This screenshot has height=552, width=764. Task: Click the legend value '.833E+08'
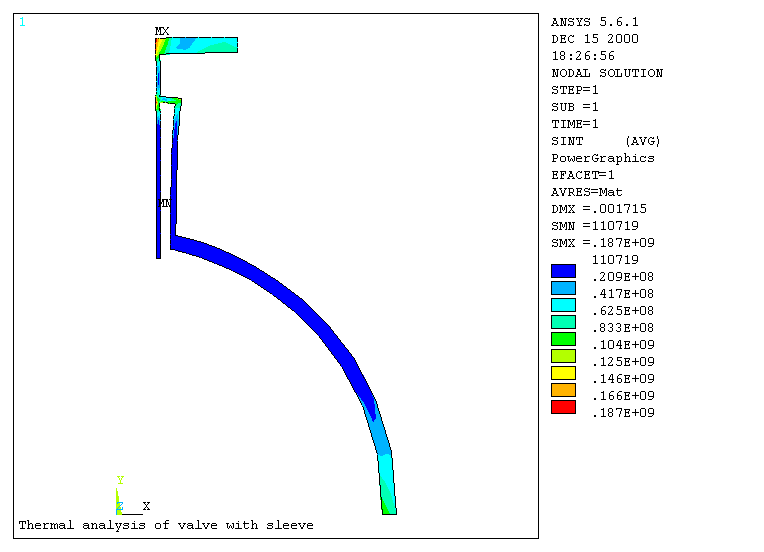(x=623, y=328)
